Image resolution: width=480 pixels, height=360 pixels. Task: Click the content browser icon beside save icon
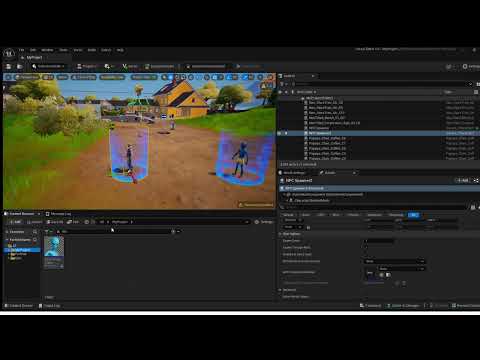[19, 67]
